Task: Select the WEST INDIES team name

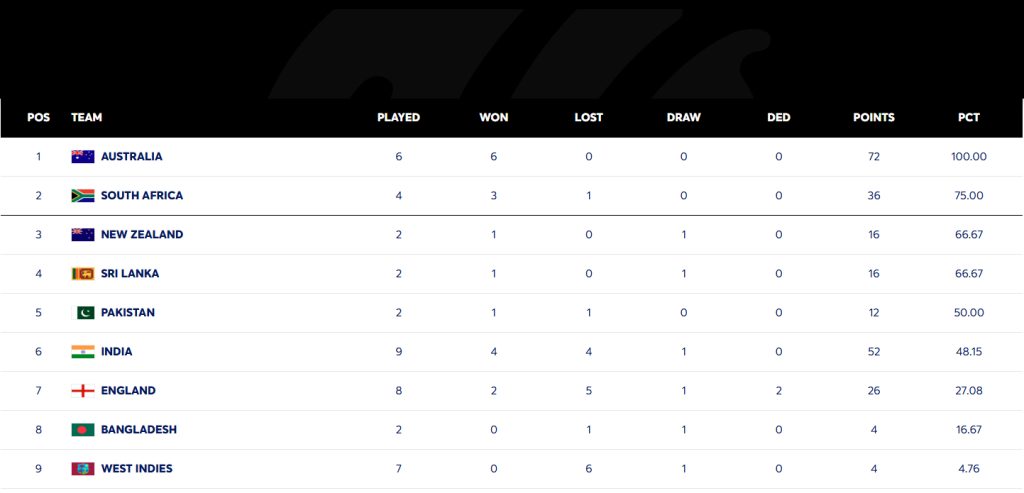Action: point(137,469)
